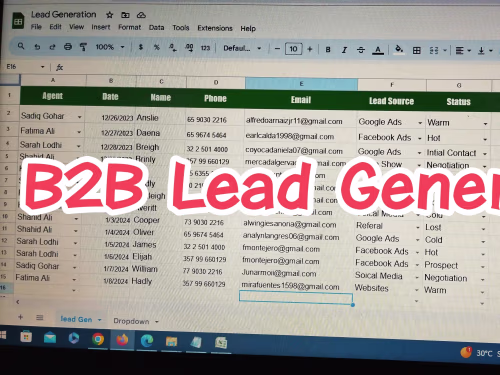500x375 pixels.
Task: Open text color picker
Action: coord(378,50)
